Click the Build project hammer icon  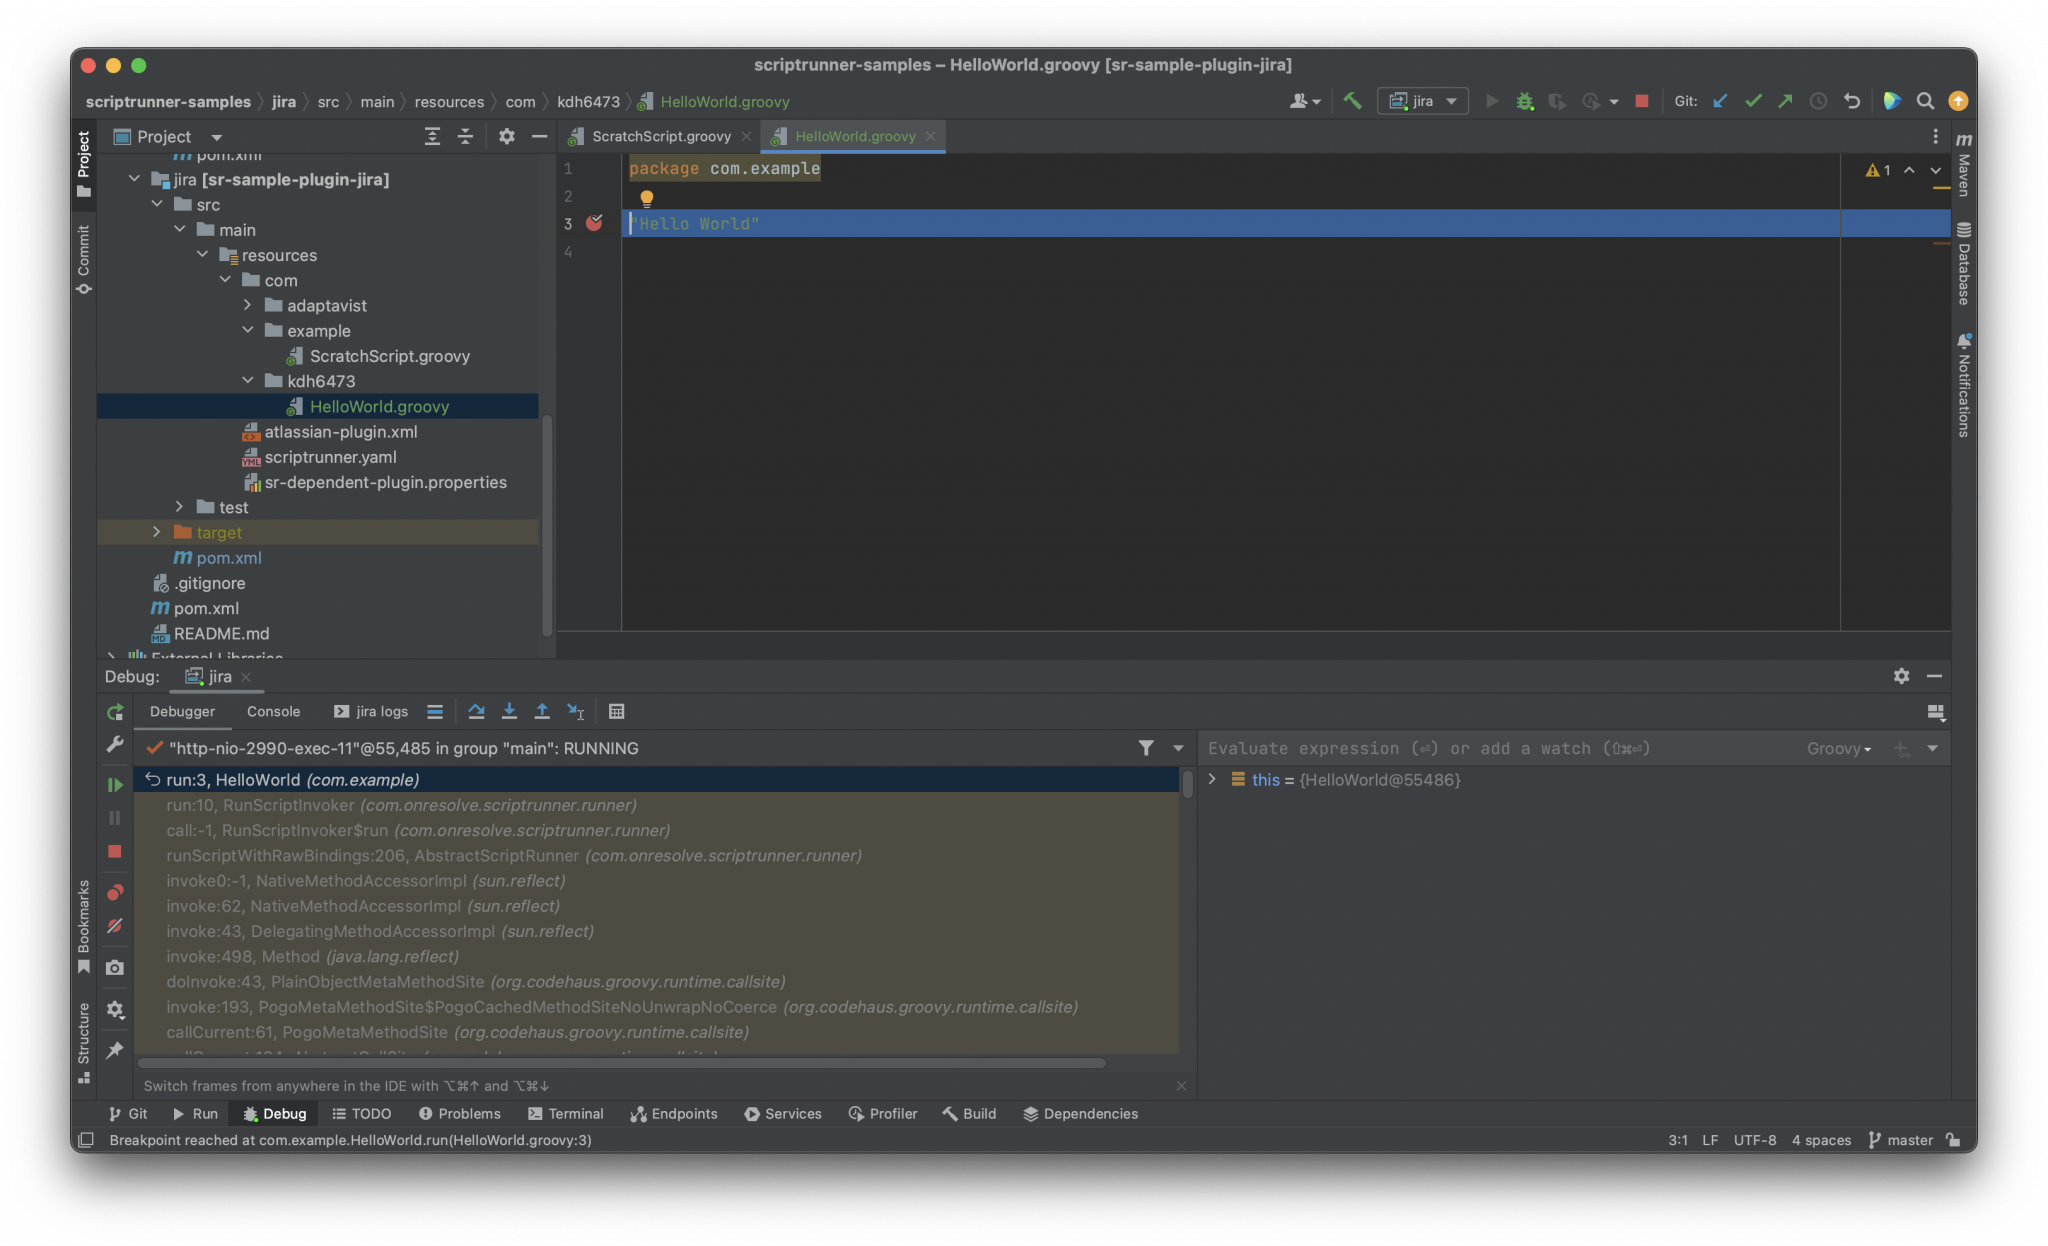point(1352,101)
